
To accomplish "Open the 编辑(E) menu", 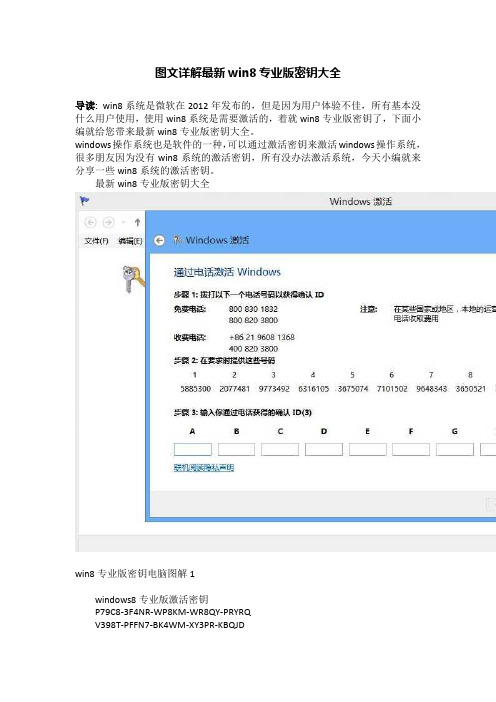I will (x=130, y=241).
